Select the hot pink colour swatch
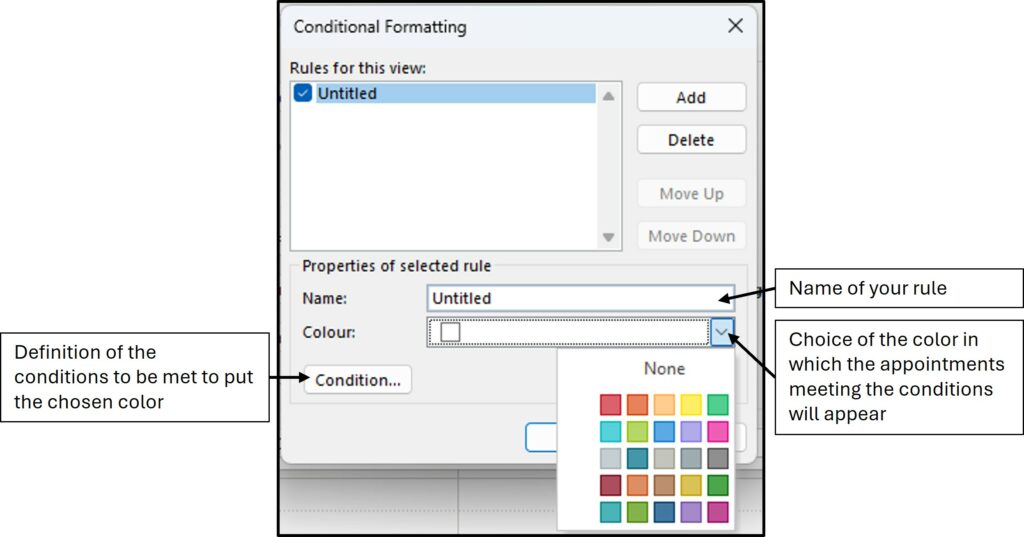The image size is (1024, 537). (x=718, y=432)
